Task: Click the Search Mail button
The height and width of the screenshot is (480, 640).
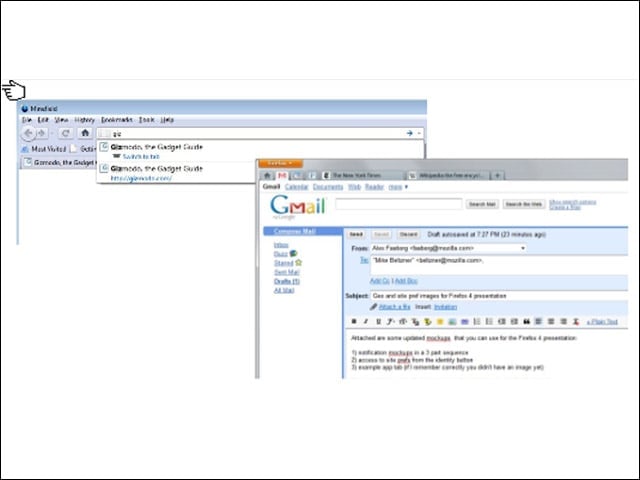Action: click(x=482, y=204)
